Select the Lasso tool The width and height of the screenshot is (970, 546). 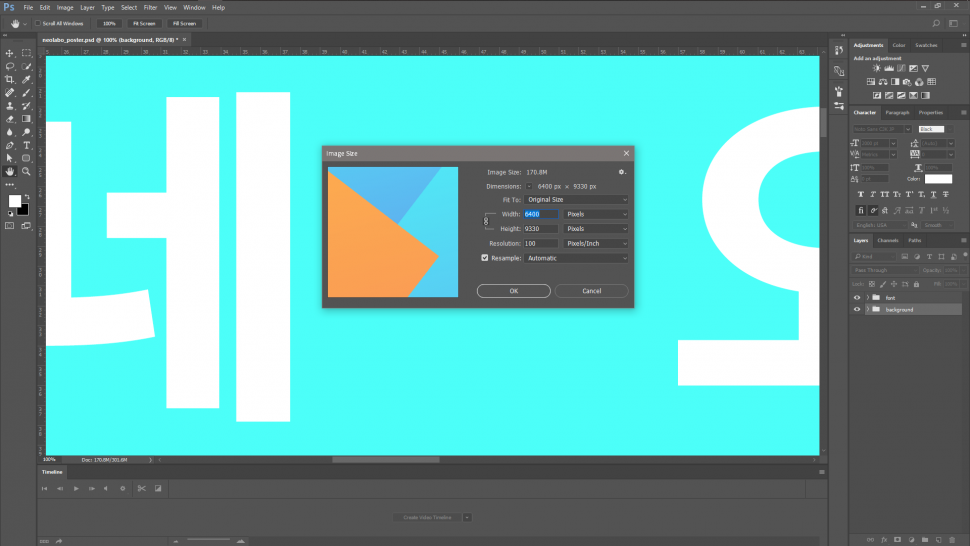9,66
